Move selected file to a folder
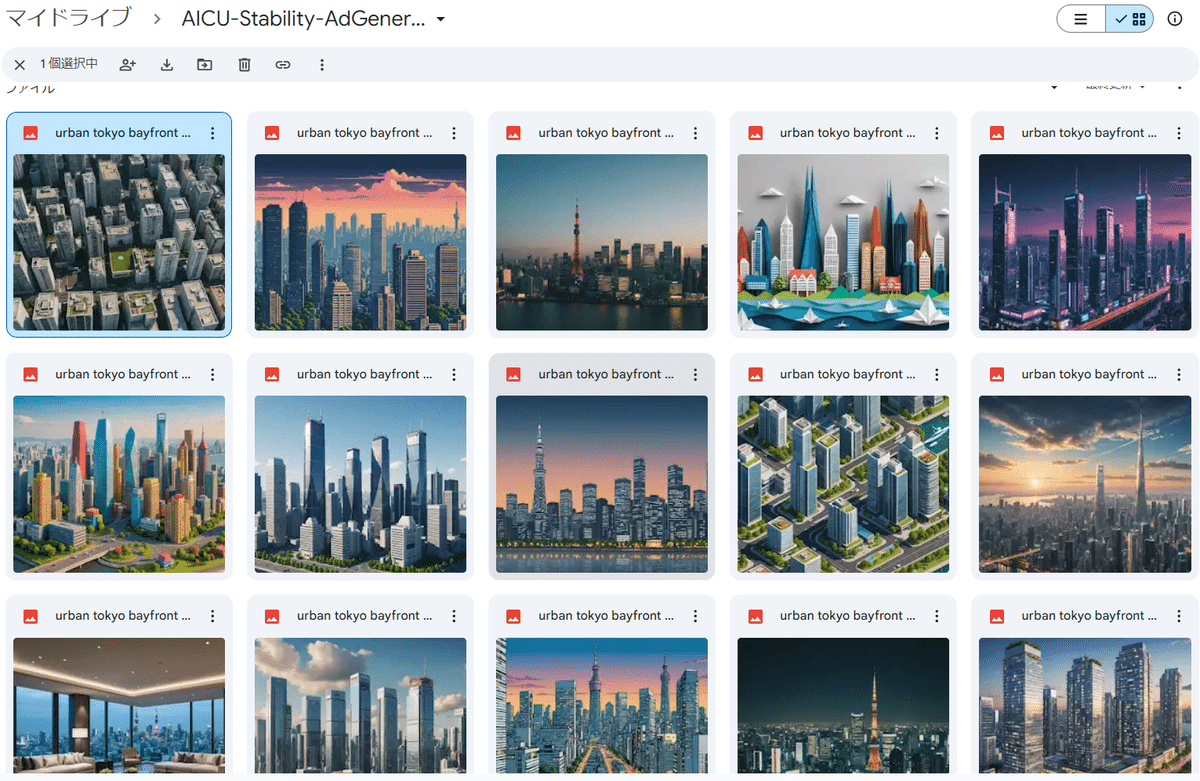The width and height of the screenshot is (1200, 781). point(205,65)
